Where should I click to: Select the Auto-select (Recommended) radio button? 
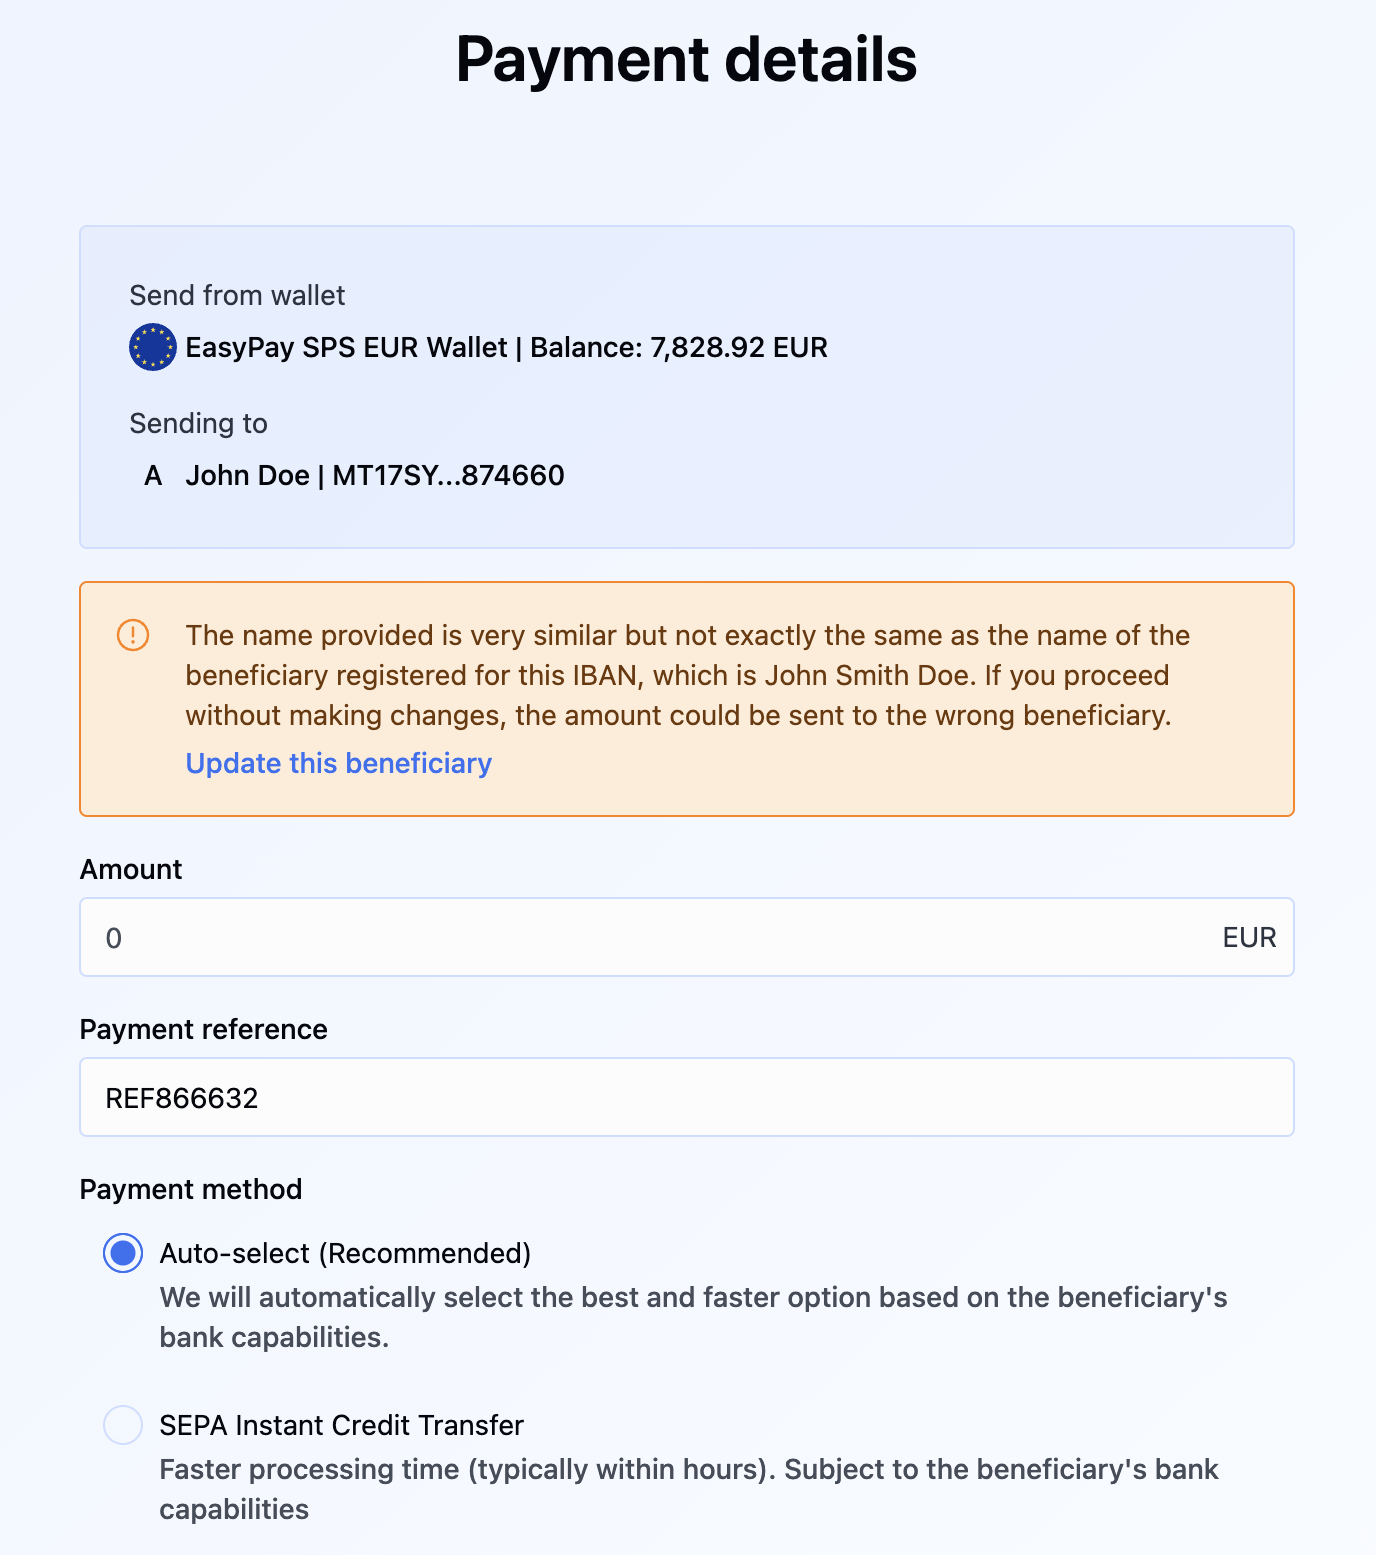pos(123,1253)
